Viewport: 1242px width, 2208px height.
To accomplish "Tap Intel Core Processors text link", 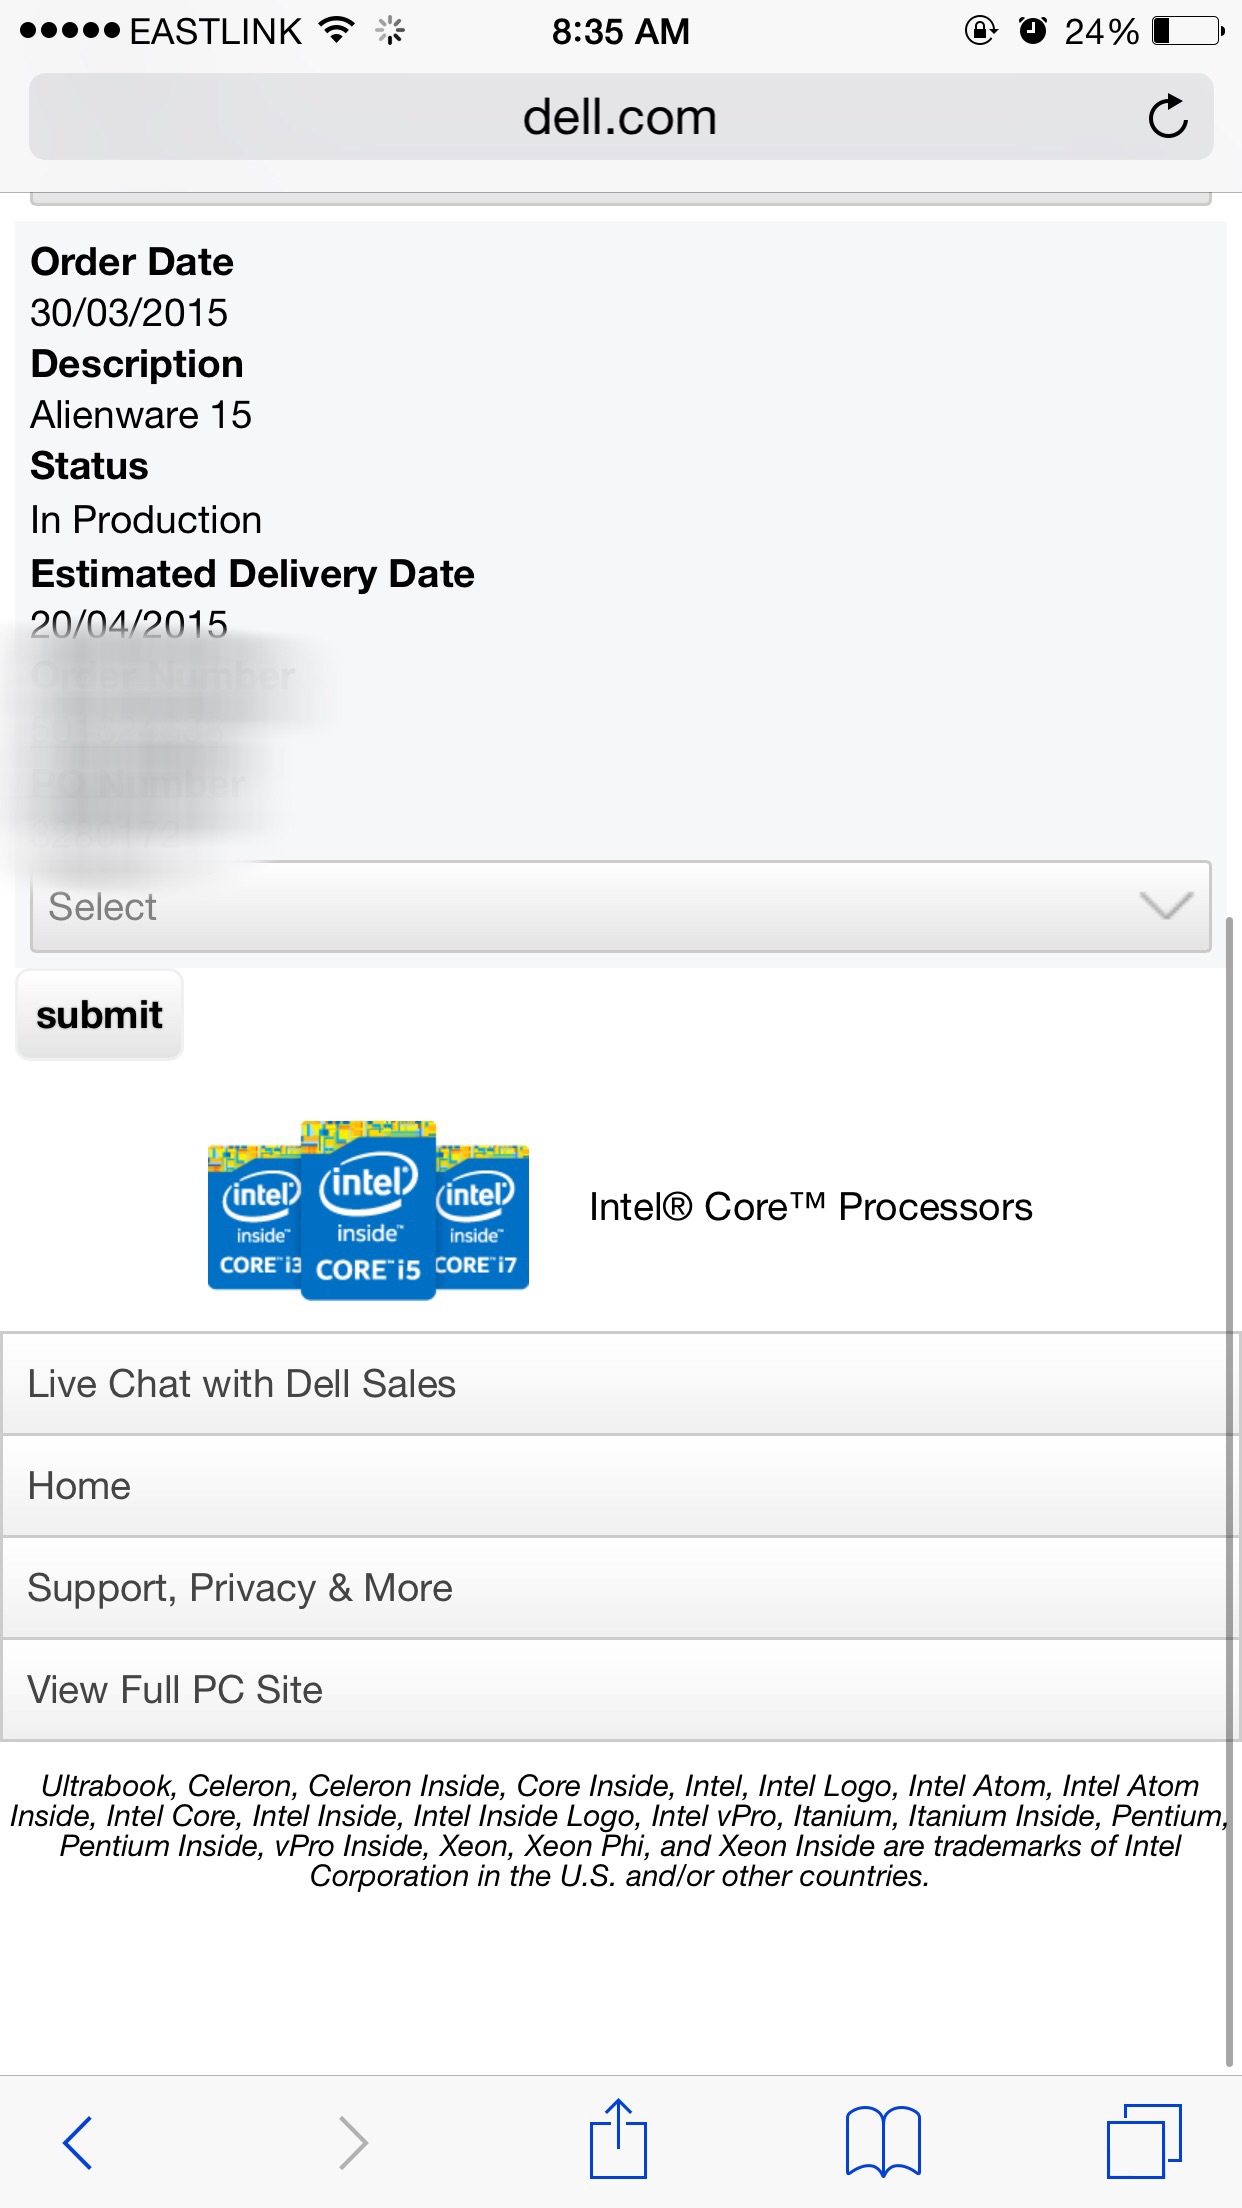I will click(x=810, y=1207).
